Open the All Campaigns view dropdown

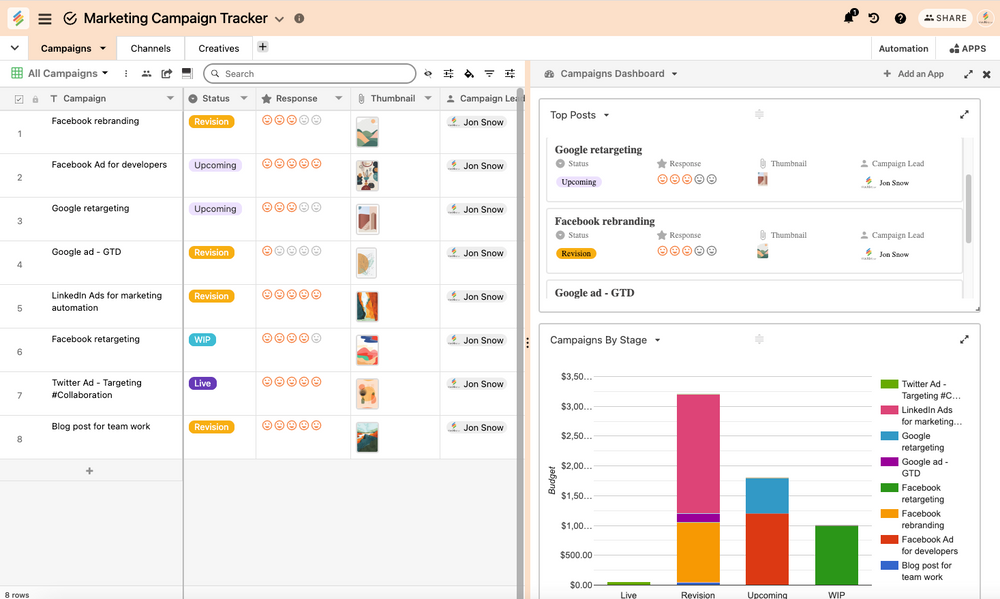click(x=68, y=74)
